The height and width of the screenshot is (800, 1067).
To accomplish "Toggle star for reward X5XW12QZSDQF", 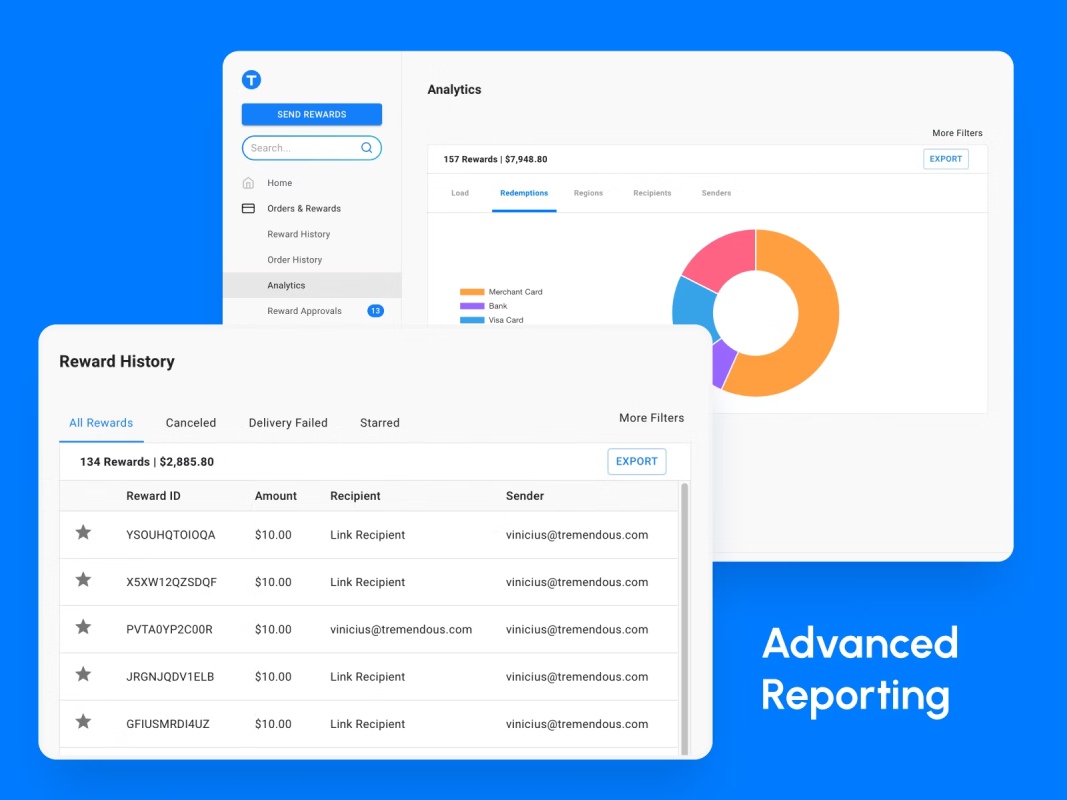I will pos(83,580).
